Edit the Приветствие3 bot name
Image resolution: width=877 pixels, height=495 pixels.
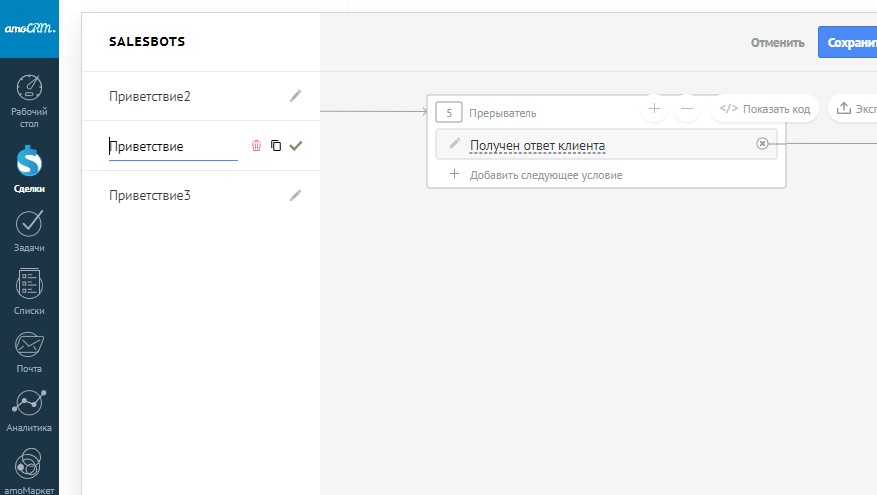point(295,196)
